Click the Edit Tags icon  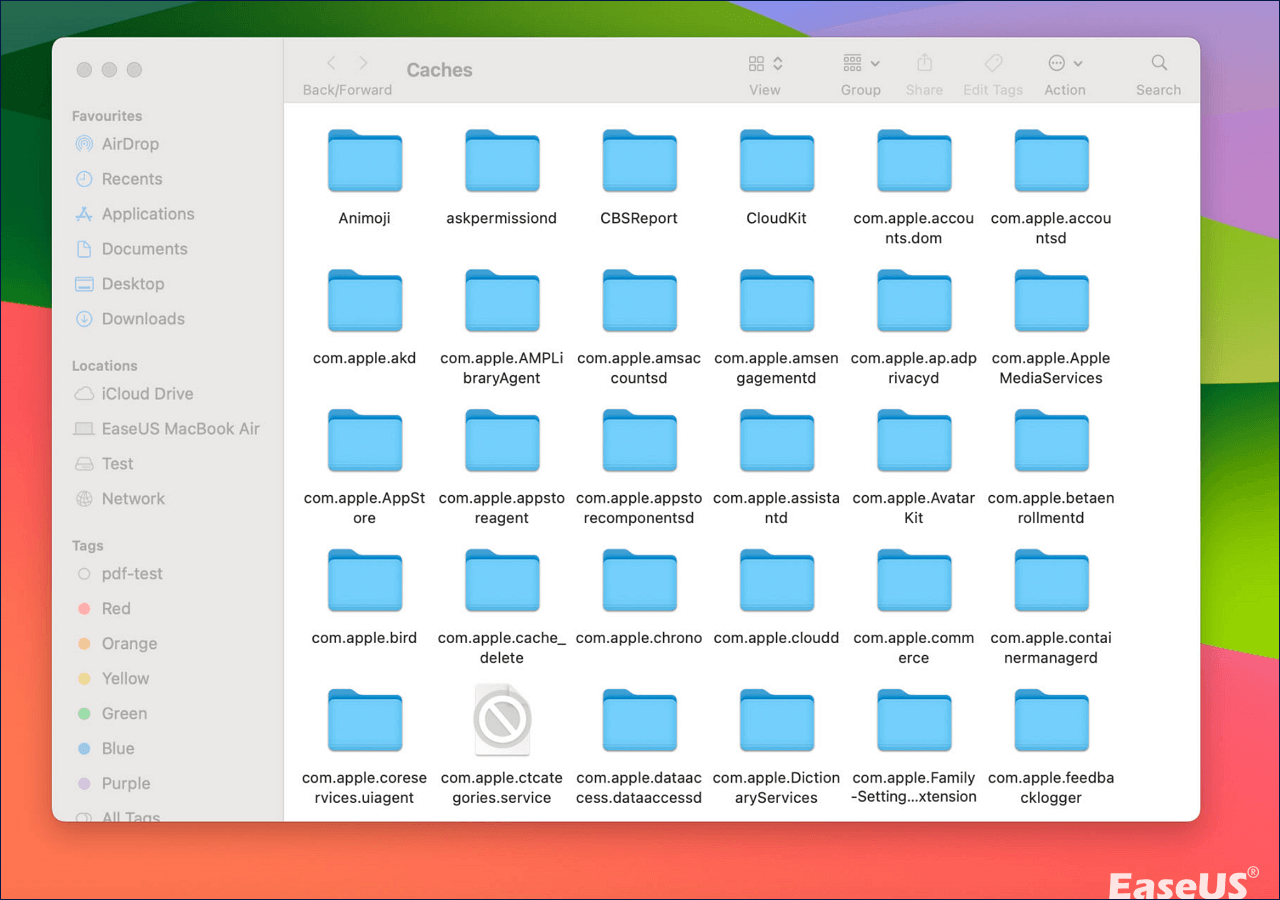[x=993, y=64]
